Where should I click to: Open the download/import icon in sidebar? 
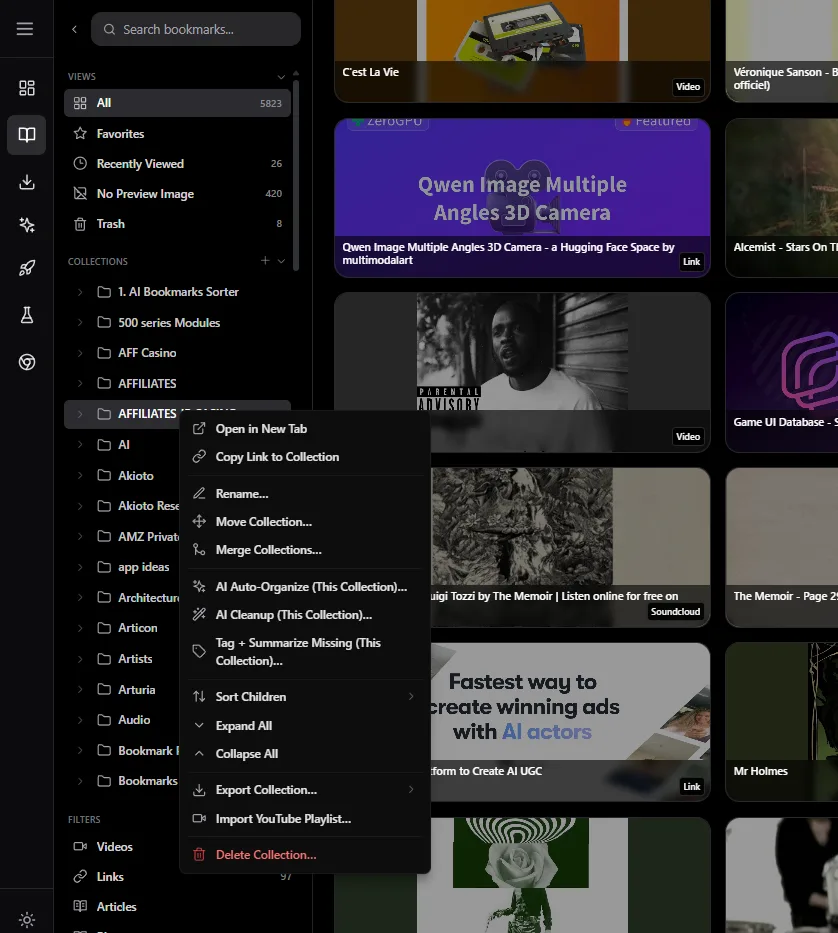(x=27, y=181)
